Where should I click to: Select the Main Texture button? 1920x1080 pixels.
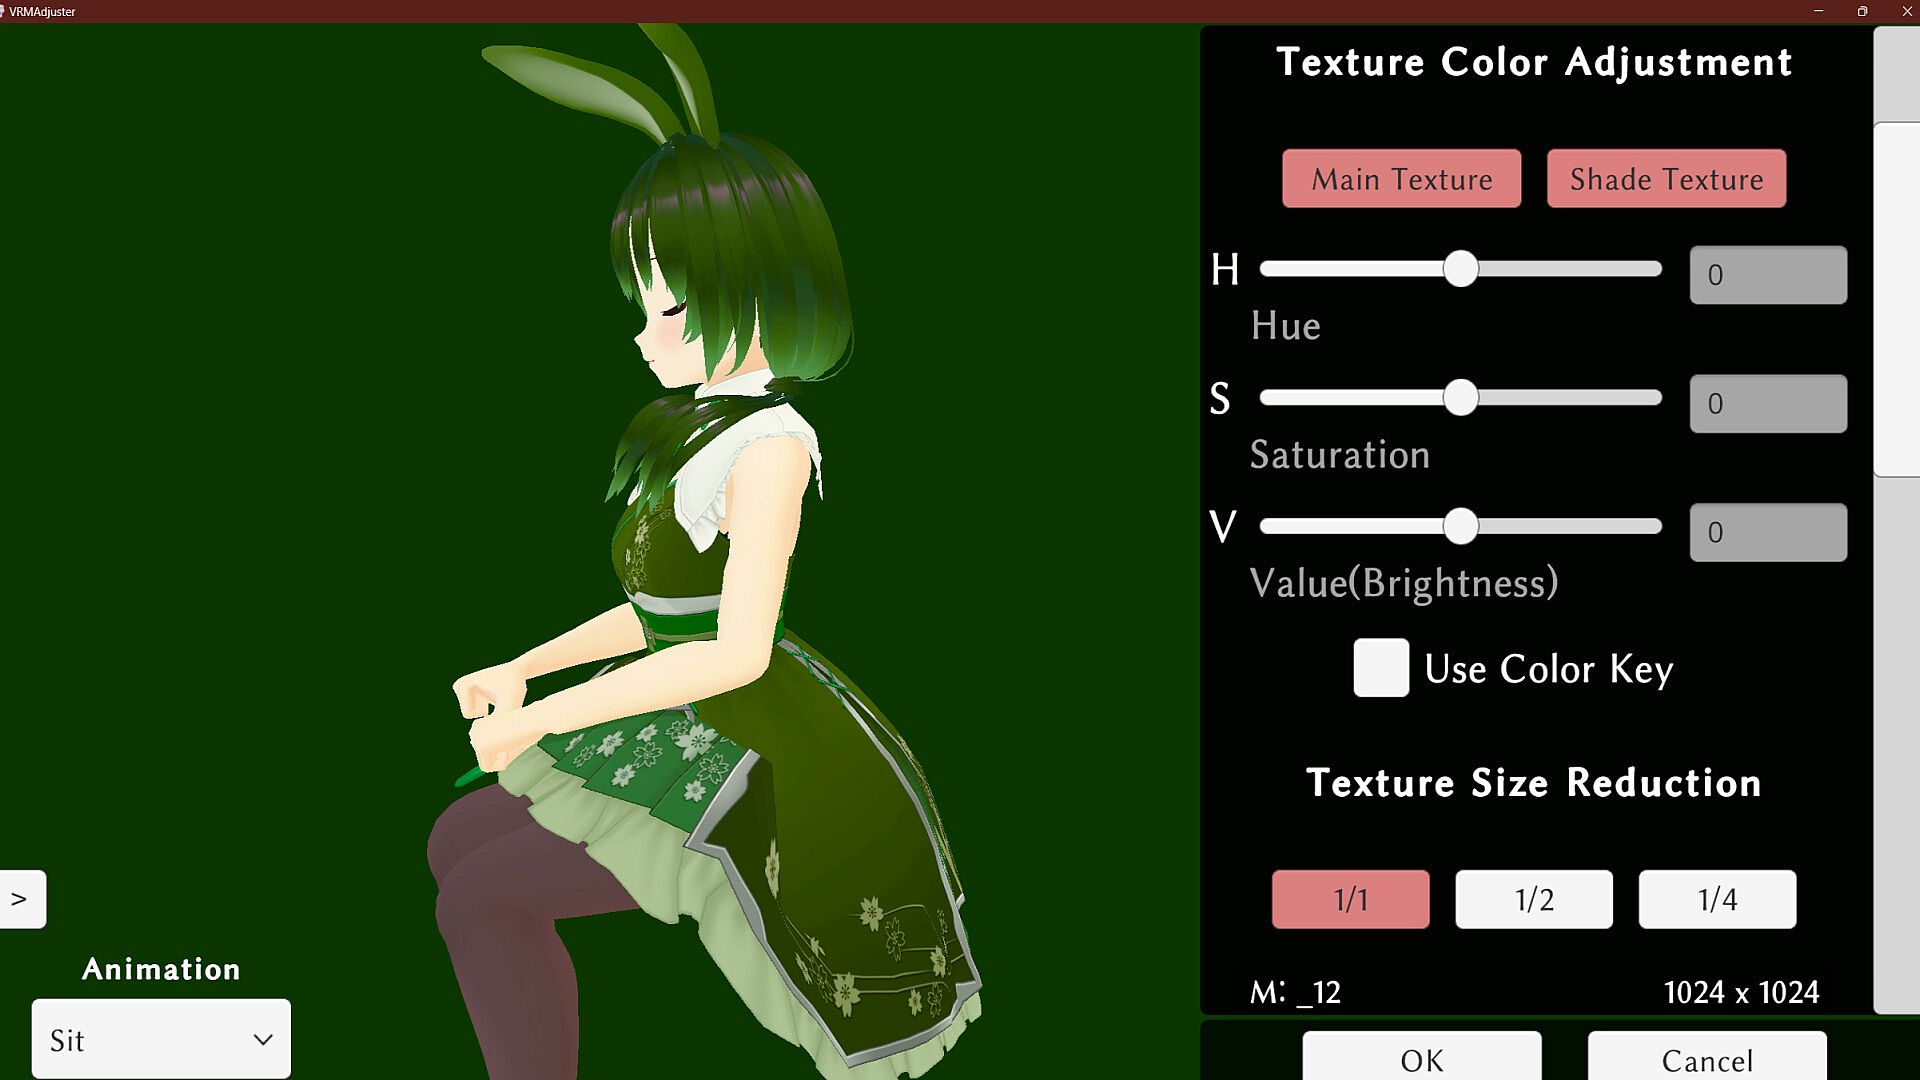(x=1401, y=179)
